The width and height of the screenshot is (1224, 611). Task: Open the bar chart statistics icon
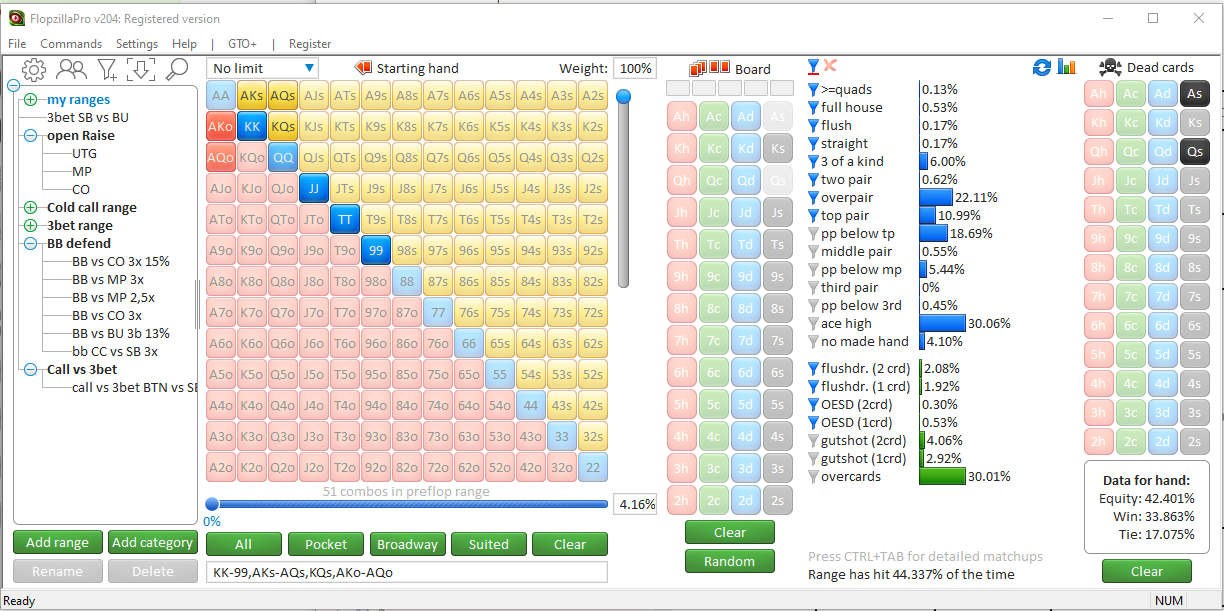pyautogui.click(x=1067, y=67)
